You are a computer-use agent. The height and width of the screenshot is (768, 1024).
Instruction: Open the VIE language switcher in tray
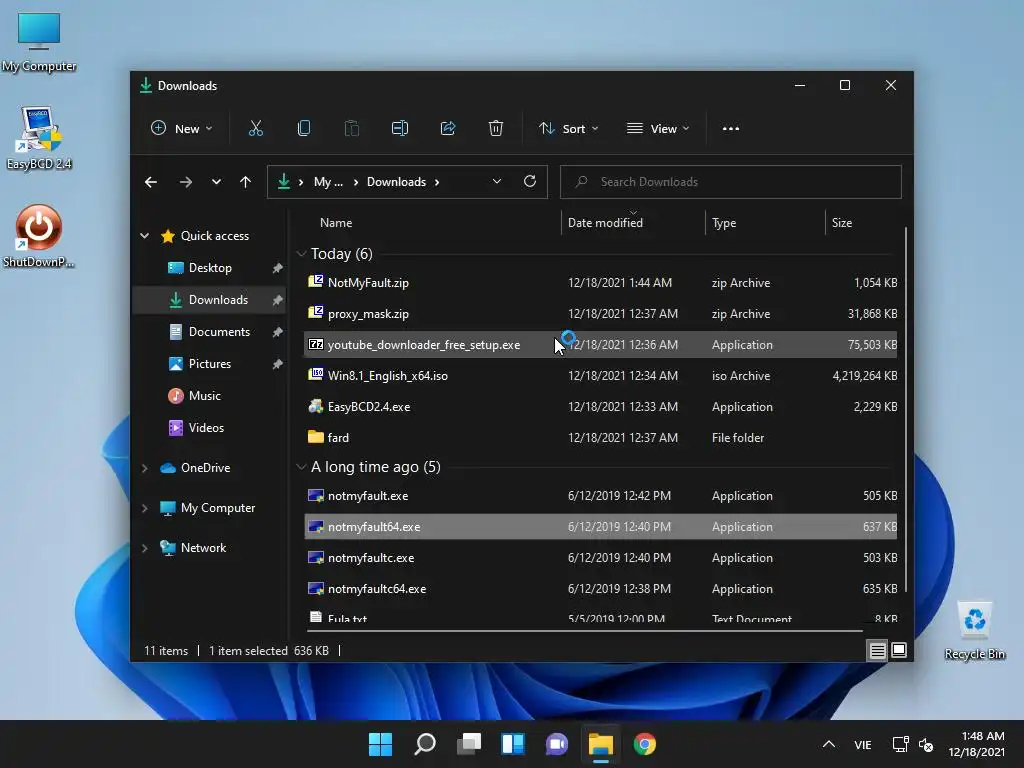point(863,744)
